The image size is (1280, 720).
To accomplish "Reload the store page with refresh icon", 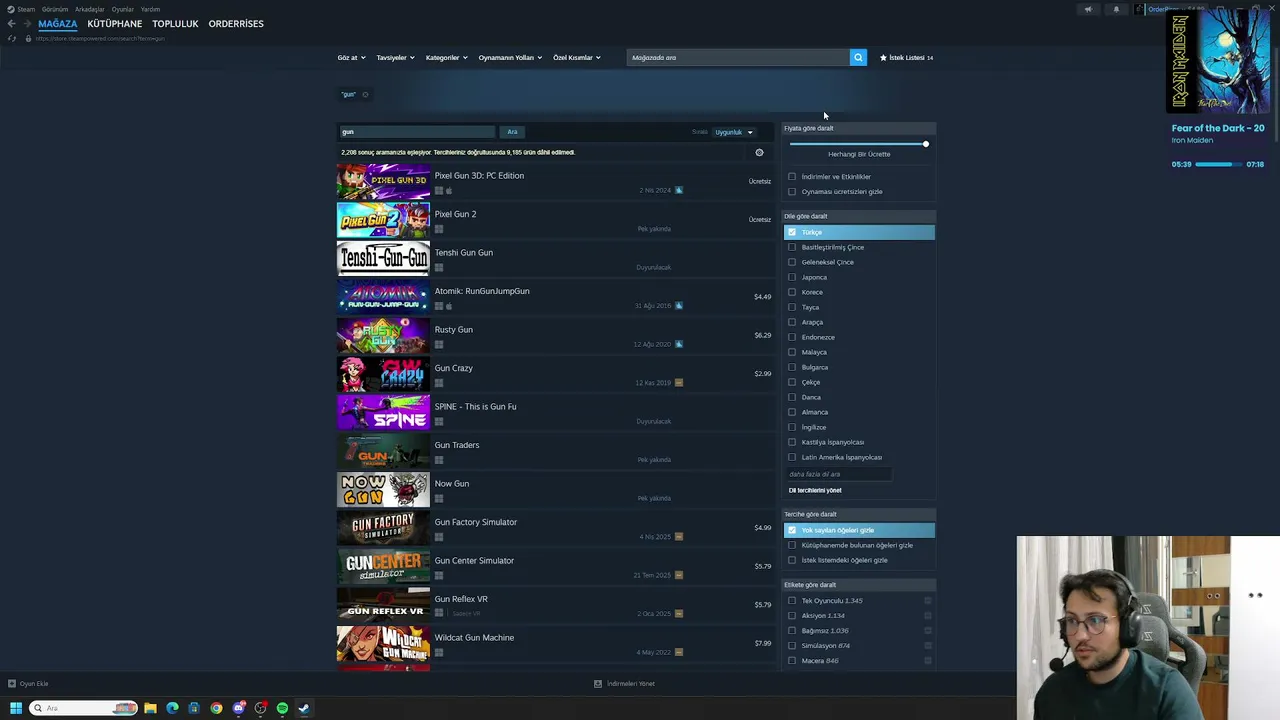I will [12, 38].
